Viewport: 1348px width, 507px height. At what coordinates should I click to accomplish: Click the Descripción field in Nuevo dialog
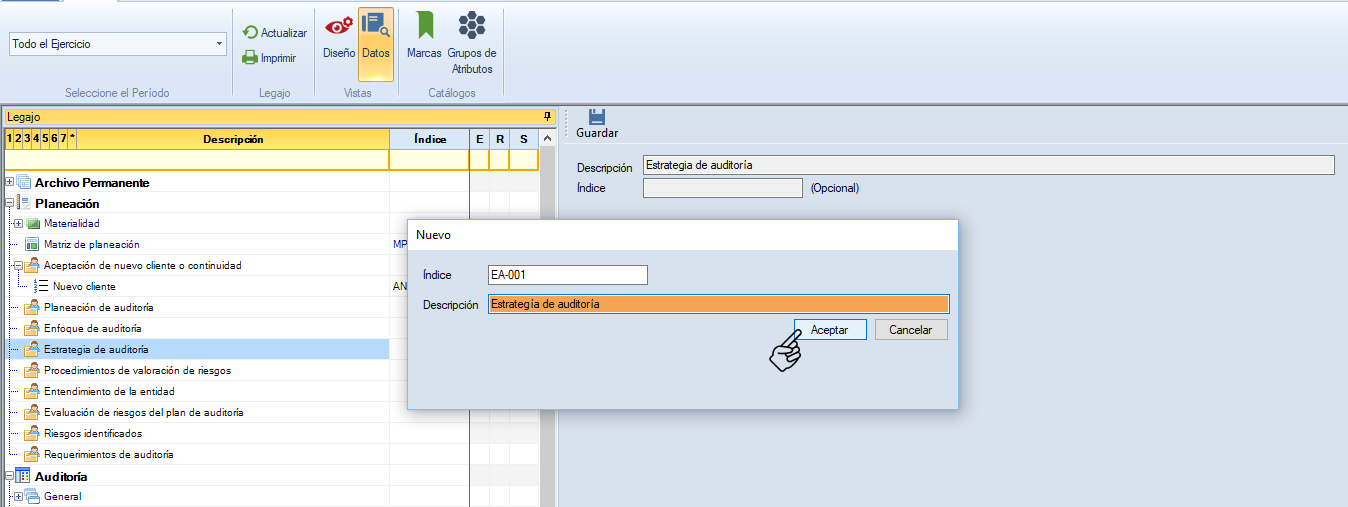[x=718, y=305]
